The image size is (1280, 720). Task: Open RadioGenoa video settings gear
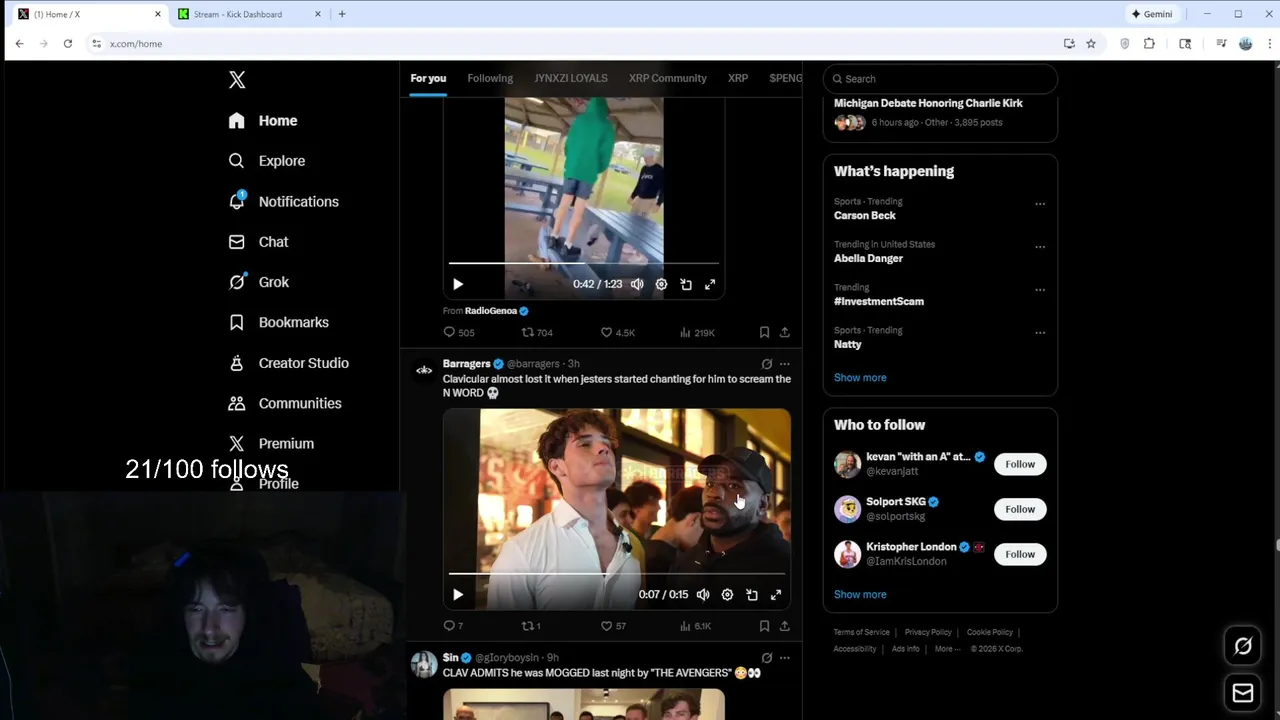tap(661, 284)
